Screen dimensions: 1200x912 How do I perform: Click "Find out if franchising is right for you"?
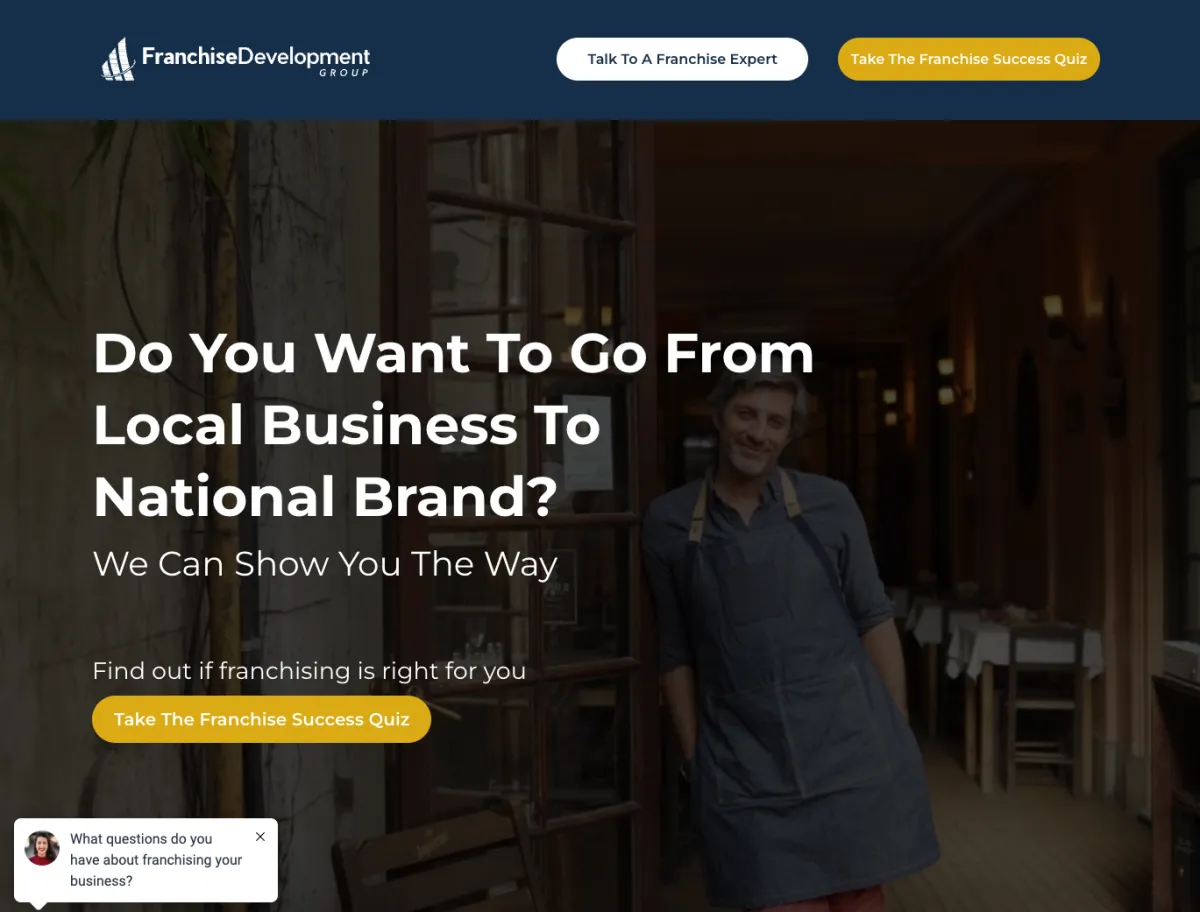pos(309,671)
